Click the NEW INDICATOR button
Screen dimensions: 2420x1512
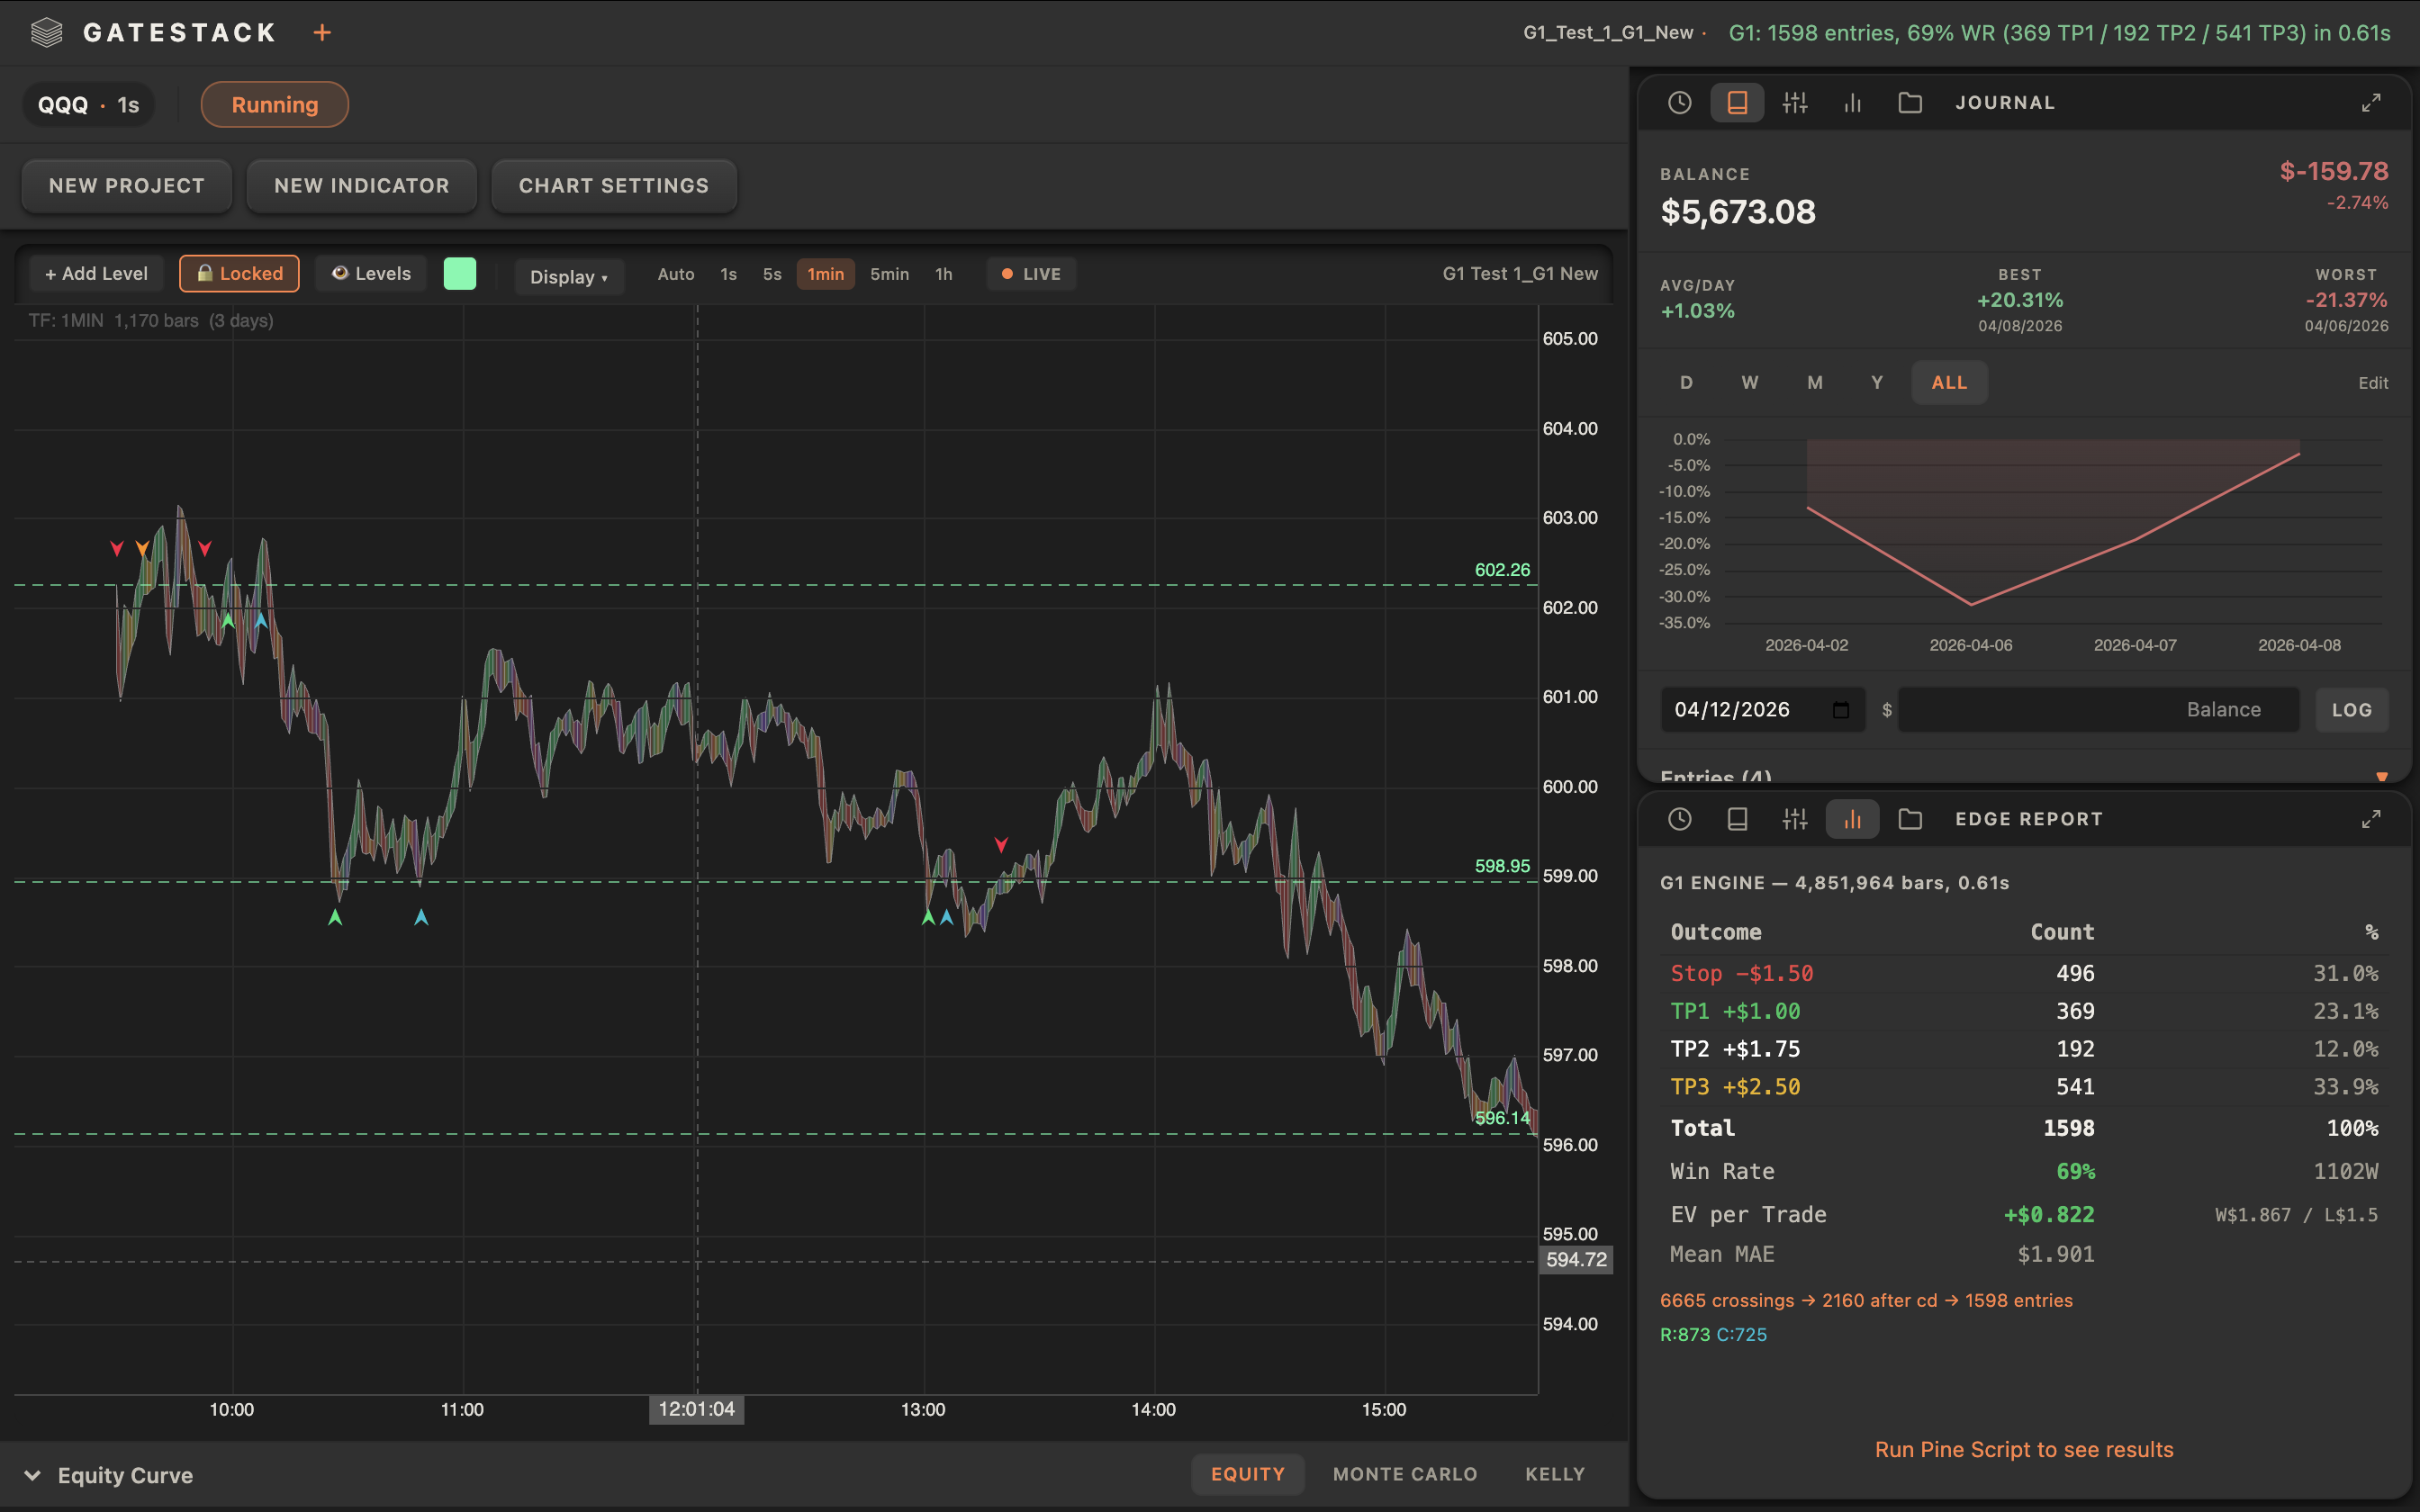[361, 185]
